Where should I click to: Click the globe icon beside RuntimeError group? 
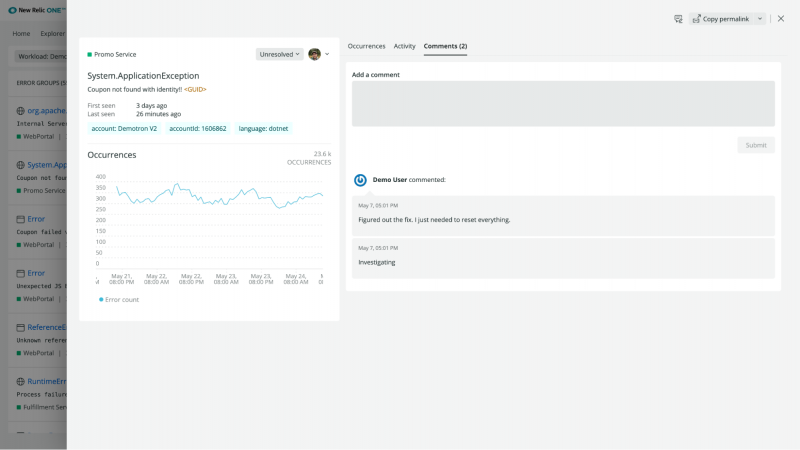(20, 382)
